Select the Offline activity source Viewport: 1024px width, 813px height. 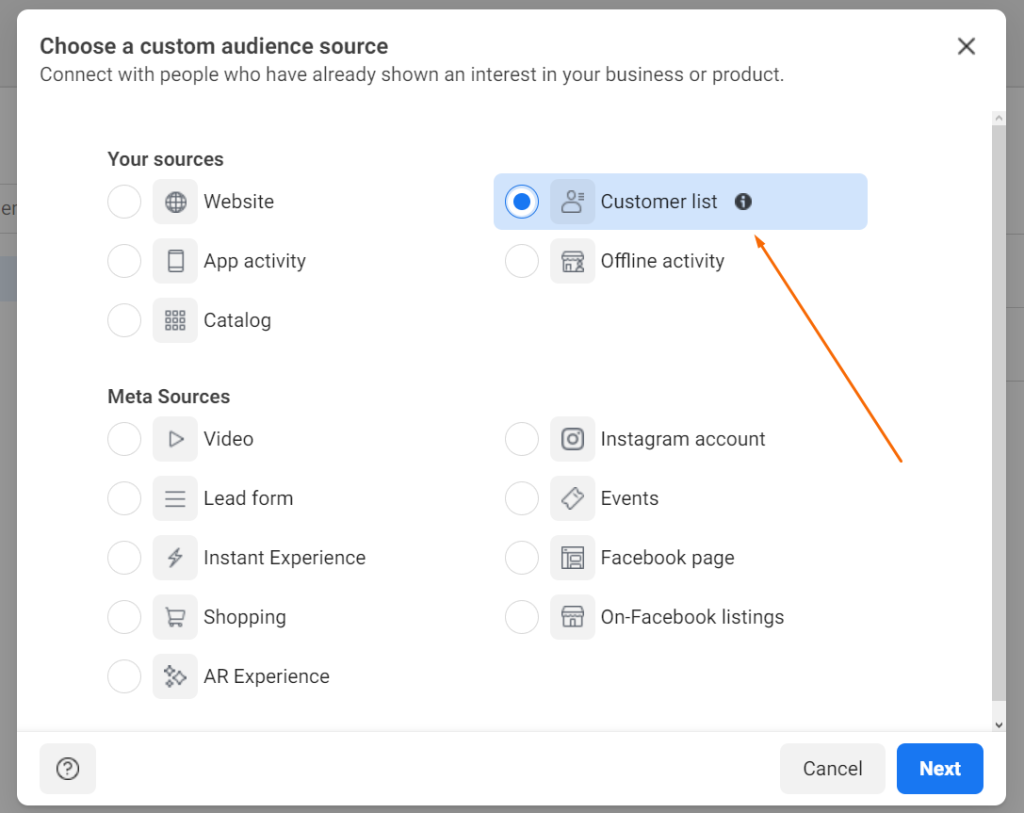pos(522,261)
